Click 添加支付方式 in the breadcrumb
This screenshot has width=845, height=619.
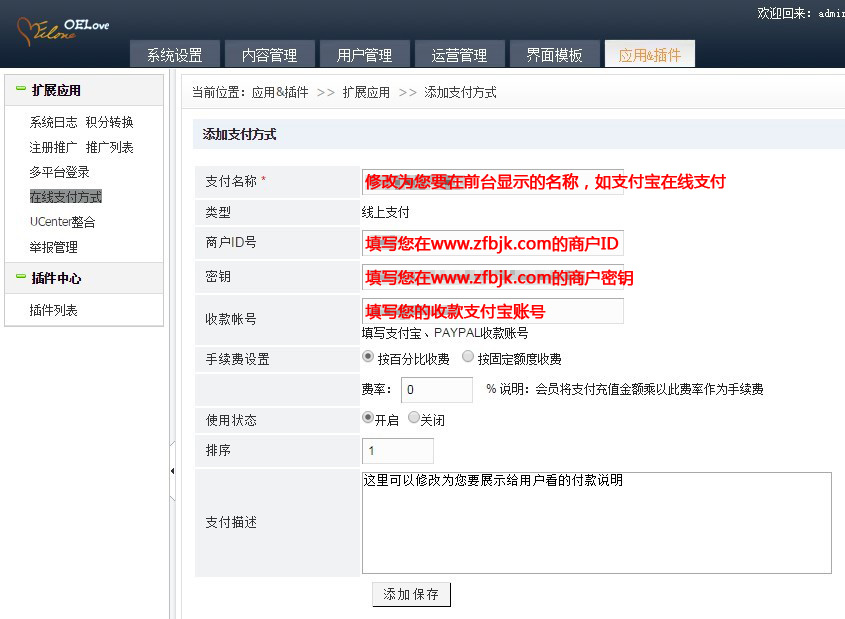(x=460, y=92)
